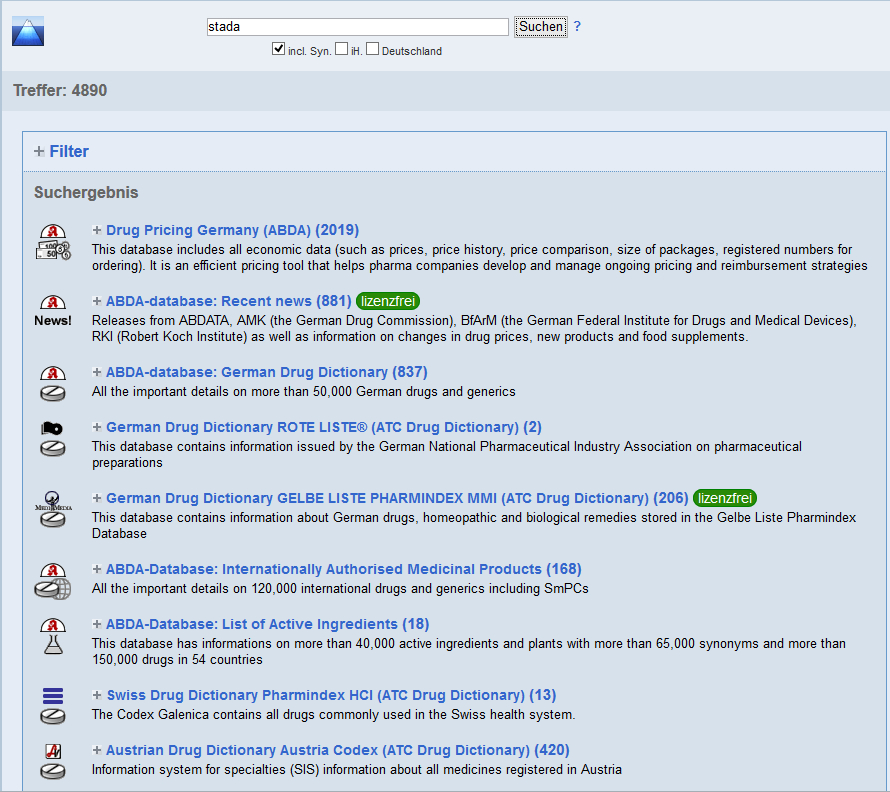Open Internationally Authorised Medicinal Products (168) link
The image size is (890, 792).
coord(344,569)
